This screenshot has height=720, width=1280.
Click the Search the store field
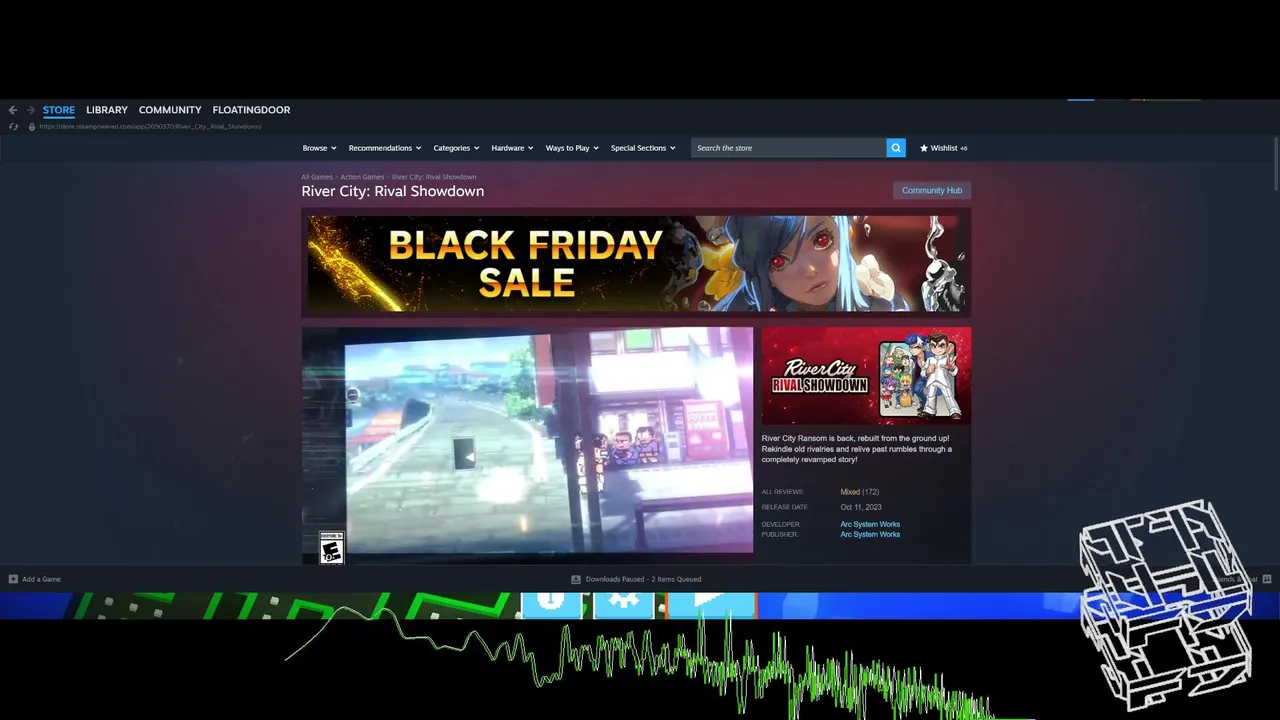coord(788,148)
